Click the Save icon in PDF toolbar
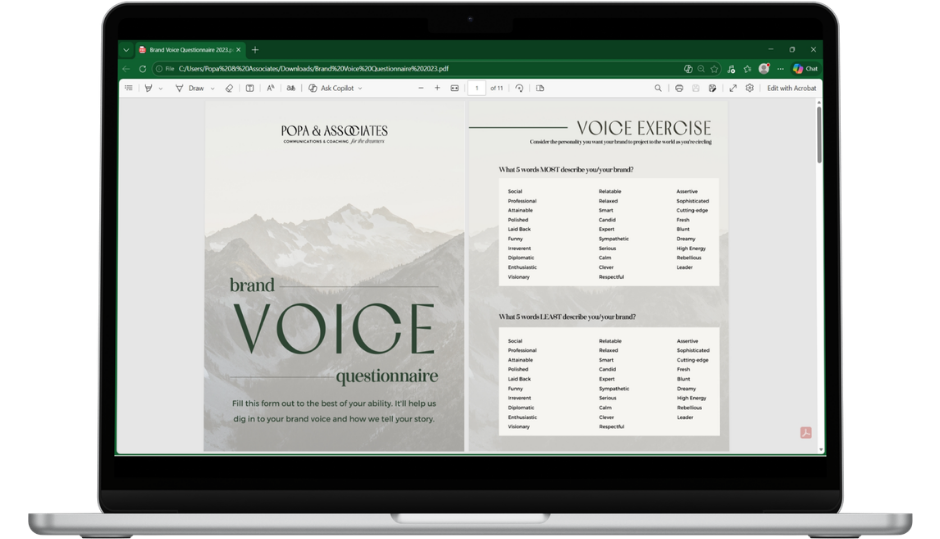 (696, 88)
